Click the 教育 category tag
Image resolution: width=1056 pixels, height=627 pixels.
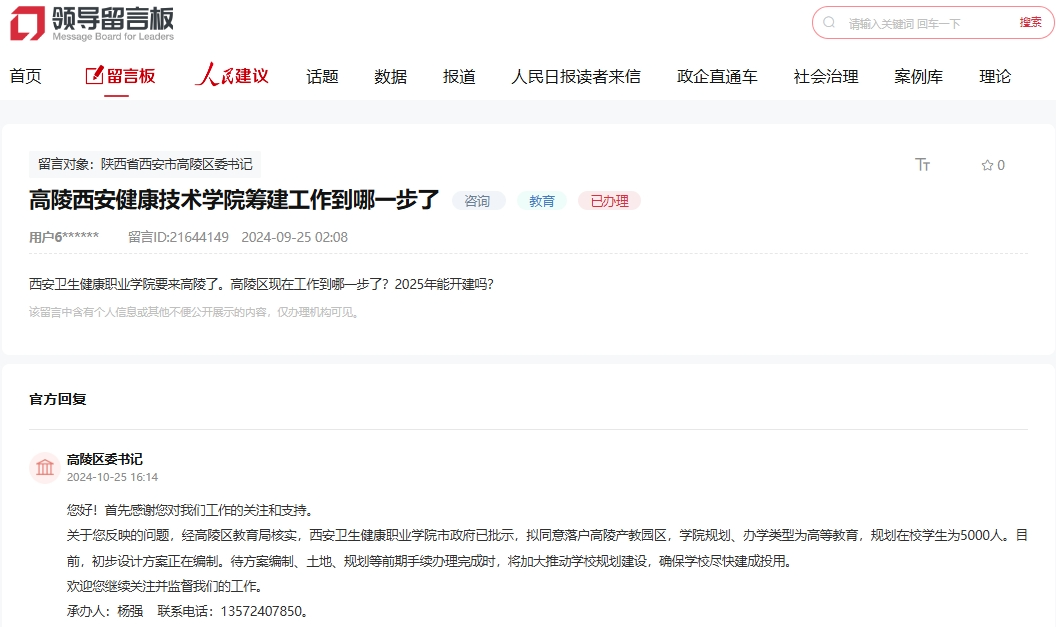point(541,200)
